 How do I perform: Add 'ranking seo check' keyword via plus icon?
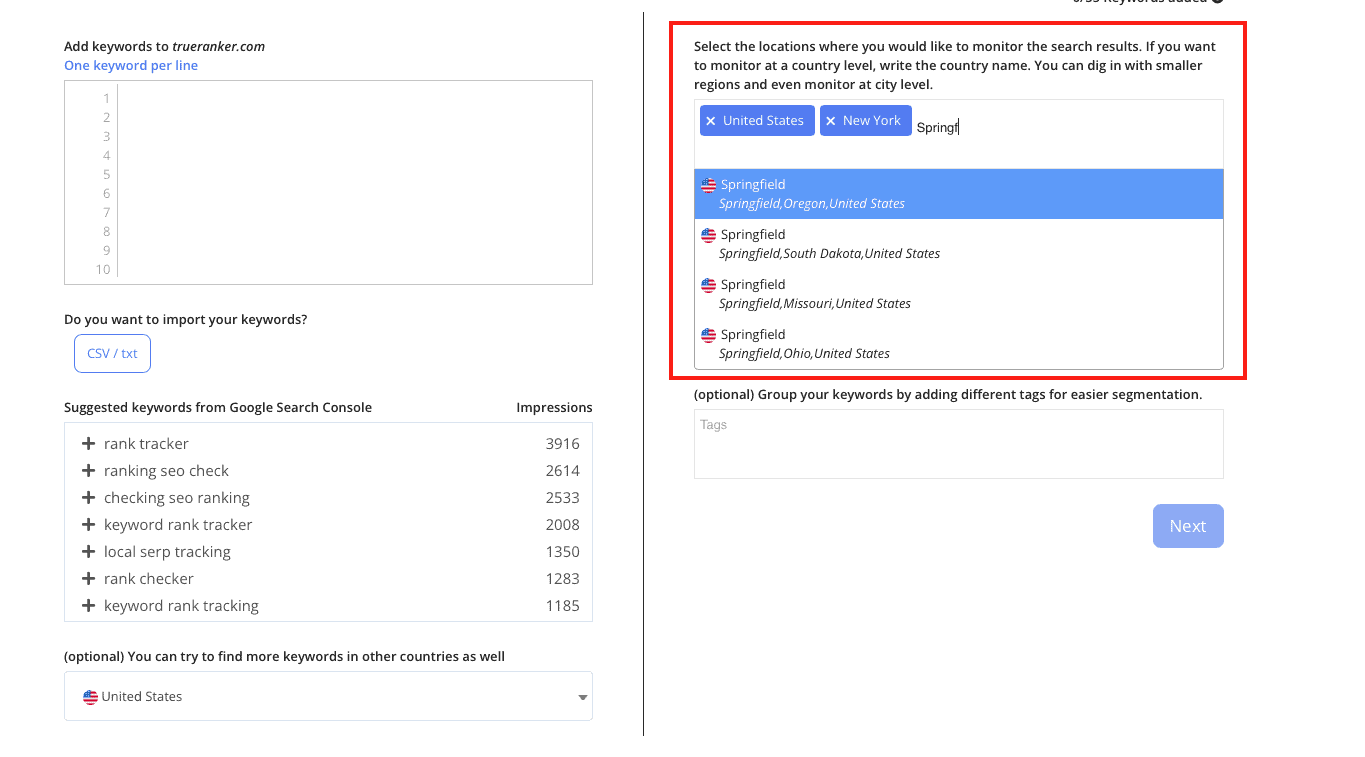point(88,471)
